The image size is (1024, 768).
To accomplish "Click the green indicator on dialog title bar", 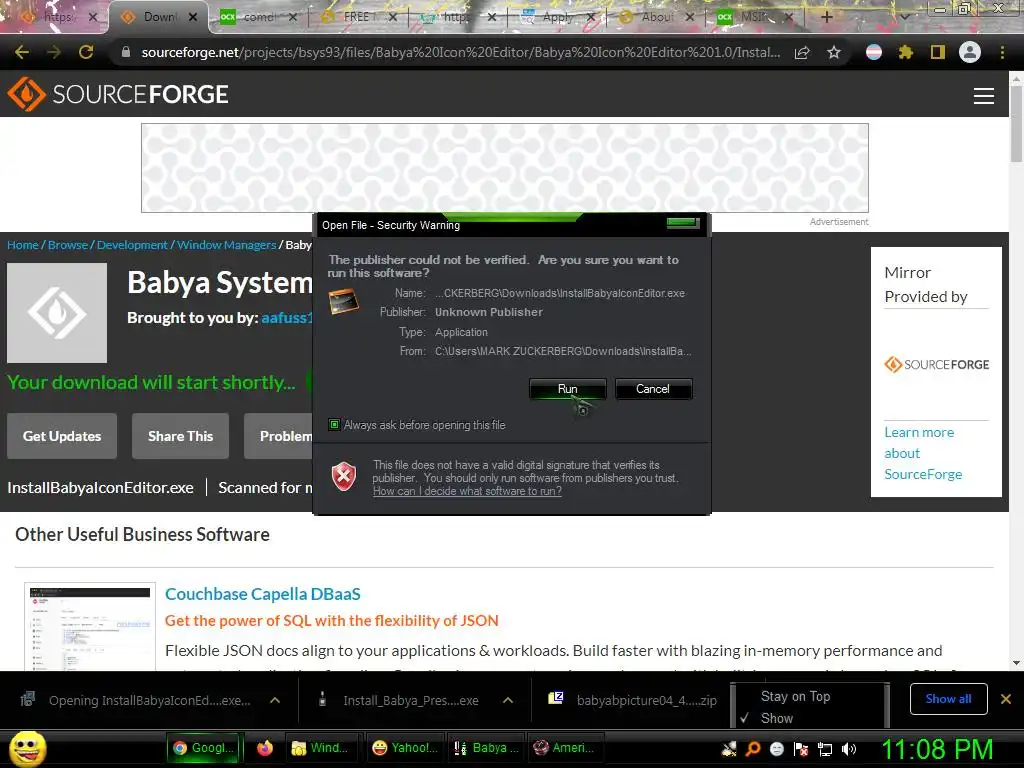I will click(x=683, y=223).
